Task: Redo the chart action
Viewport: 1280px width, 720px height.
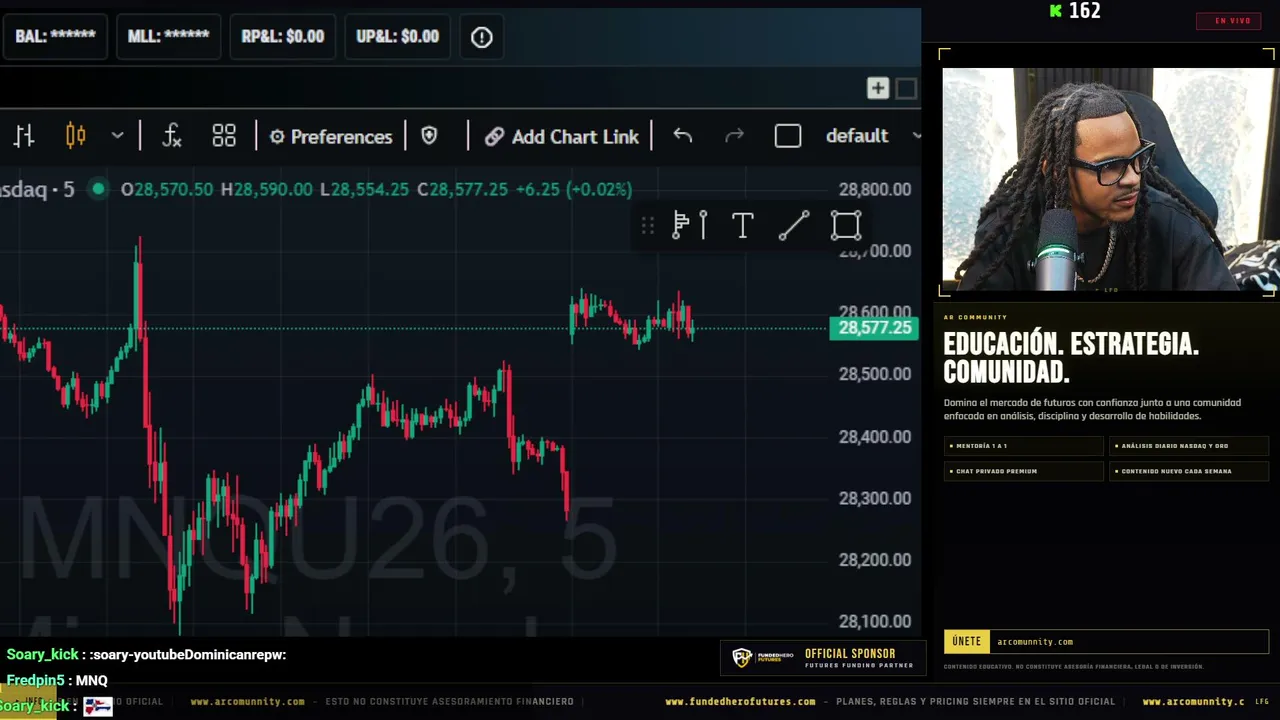Action: (734, 136)
